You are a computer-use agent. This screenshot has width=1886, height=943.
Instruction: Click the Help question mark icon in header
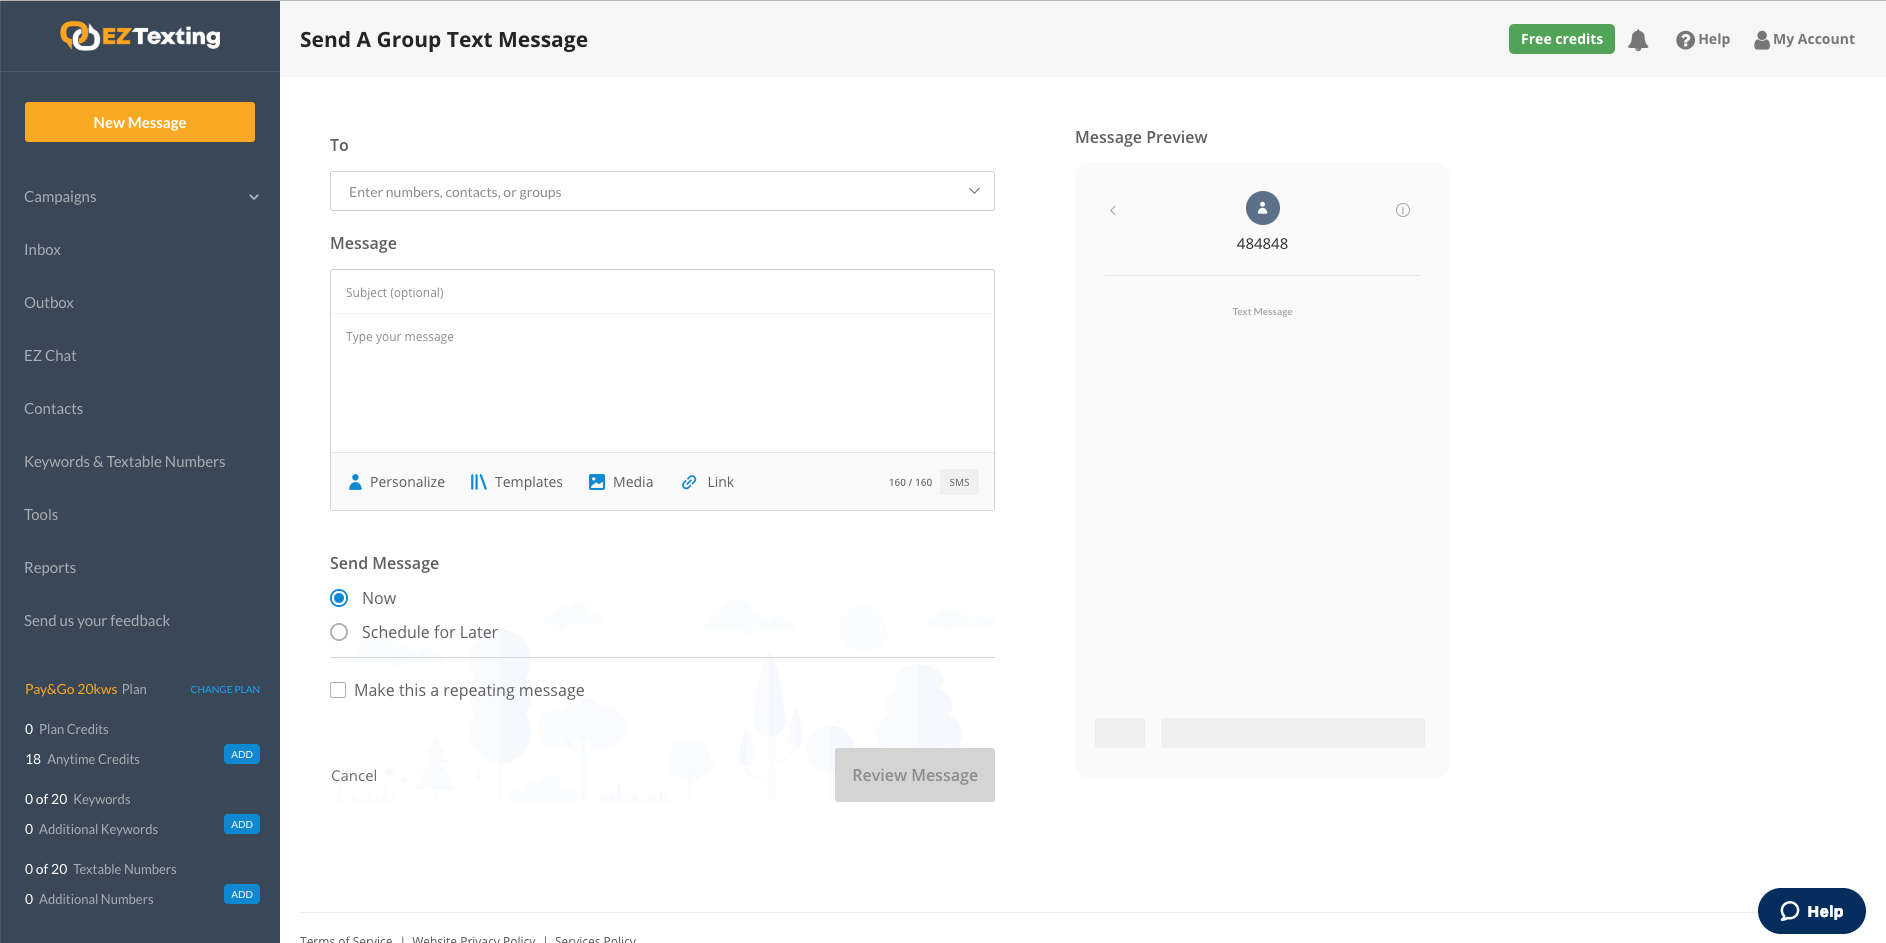click(x=1685, y=40)
